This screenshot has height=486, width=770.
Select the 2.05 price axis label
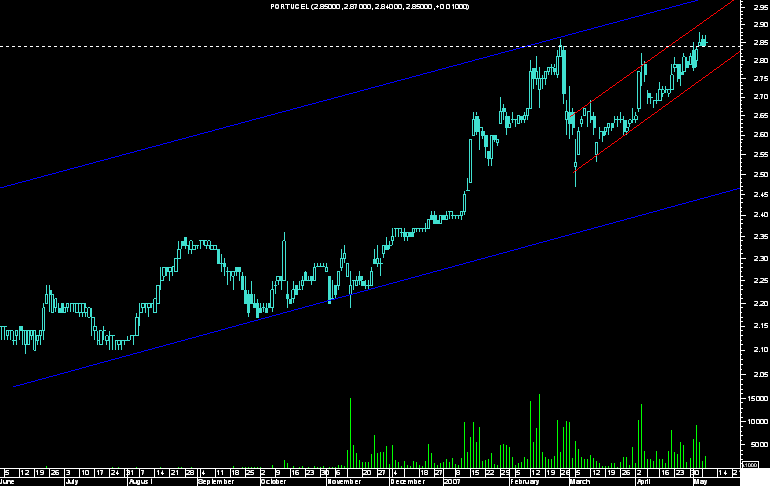(761, 374)
